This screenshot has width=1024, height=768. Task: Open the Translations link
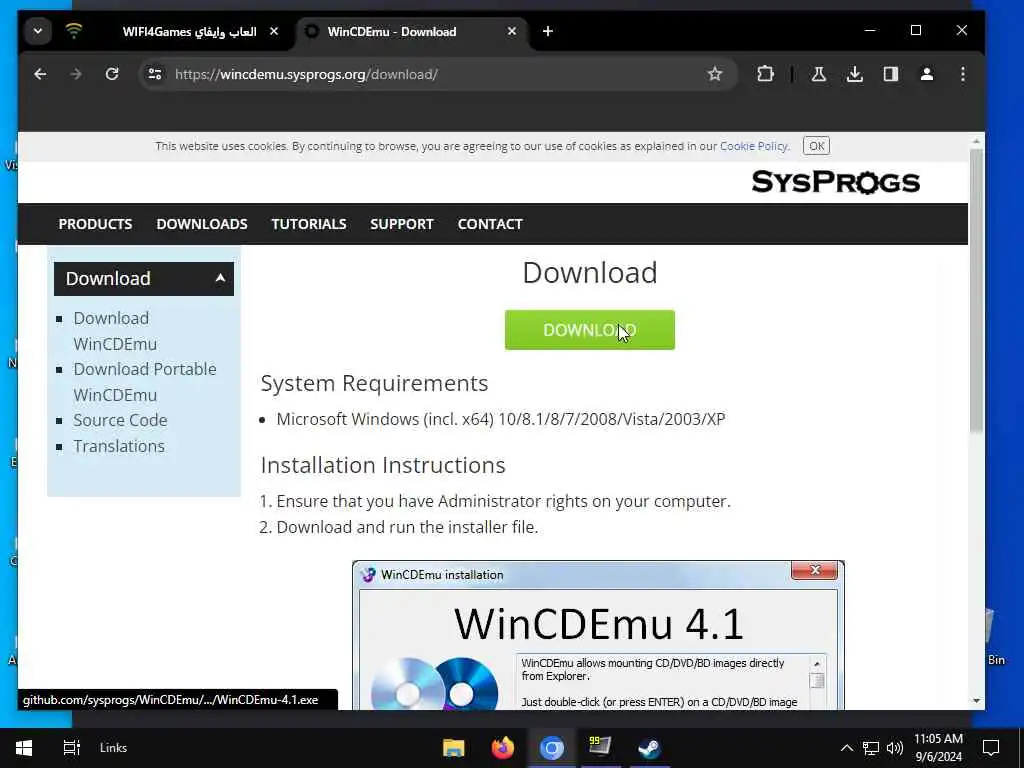pyautogui.click(x=119, y=446)
